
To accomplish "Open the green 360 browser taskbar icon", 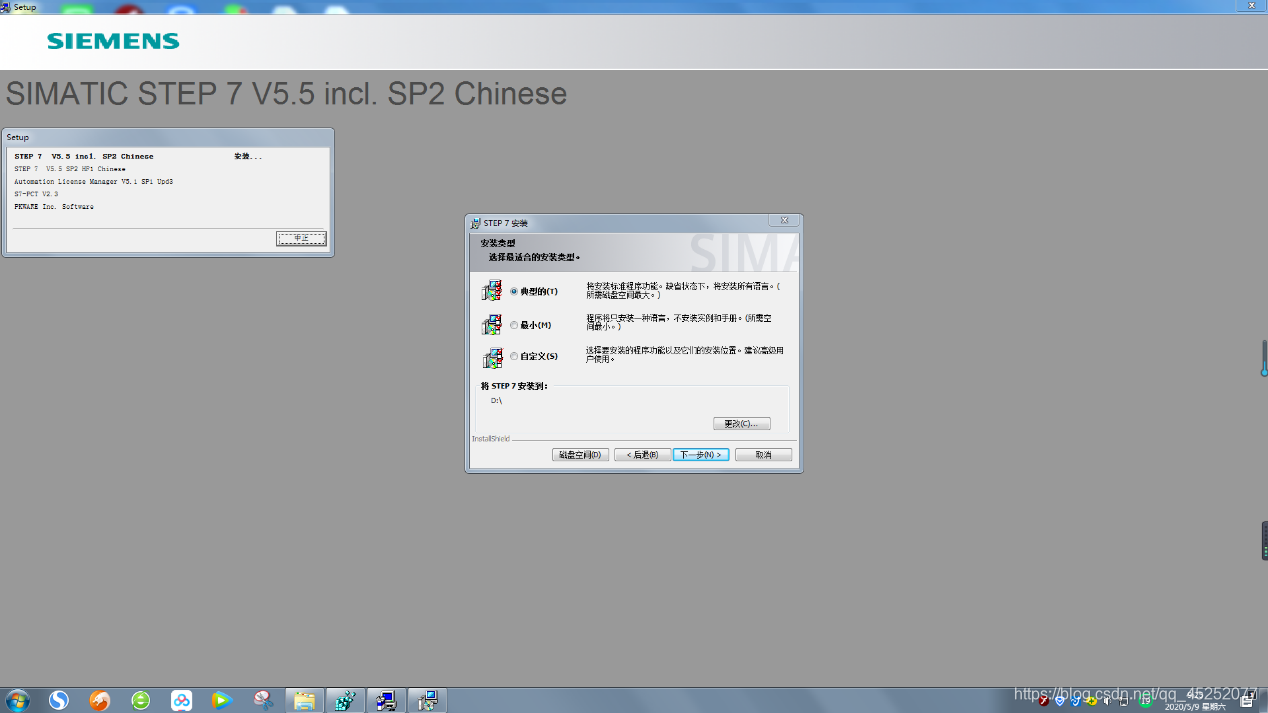I will (x=141, y=700).
